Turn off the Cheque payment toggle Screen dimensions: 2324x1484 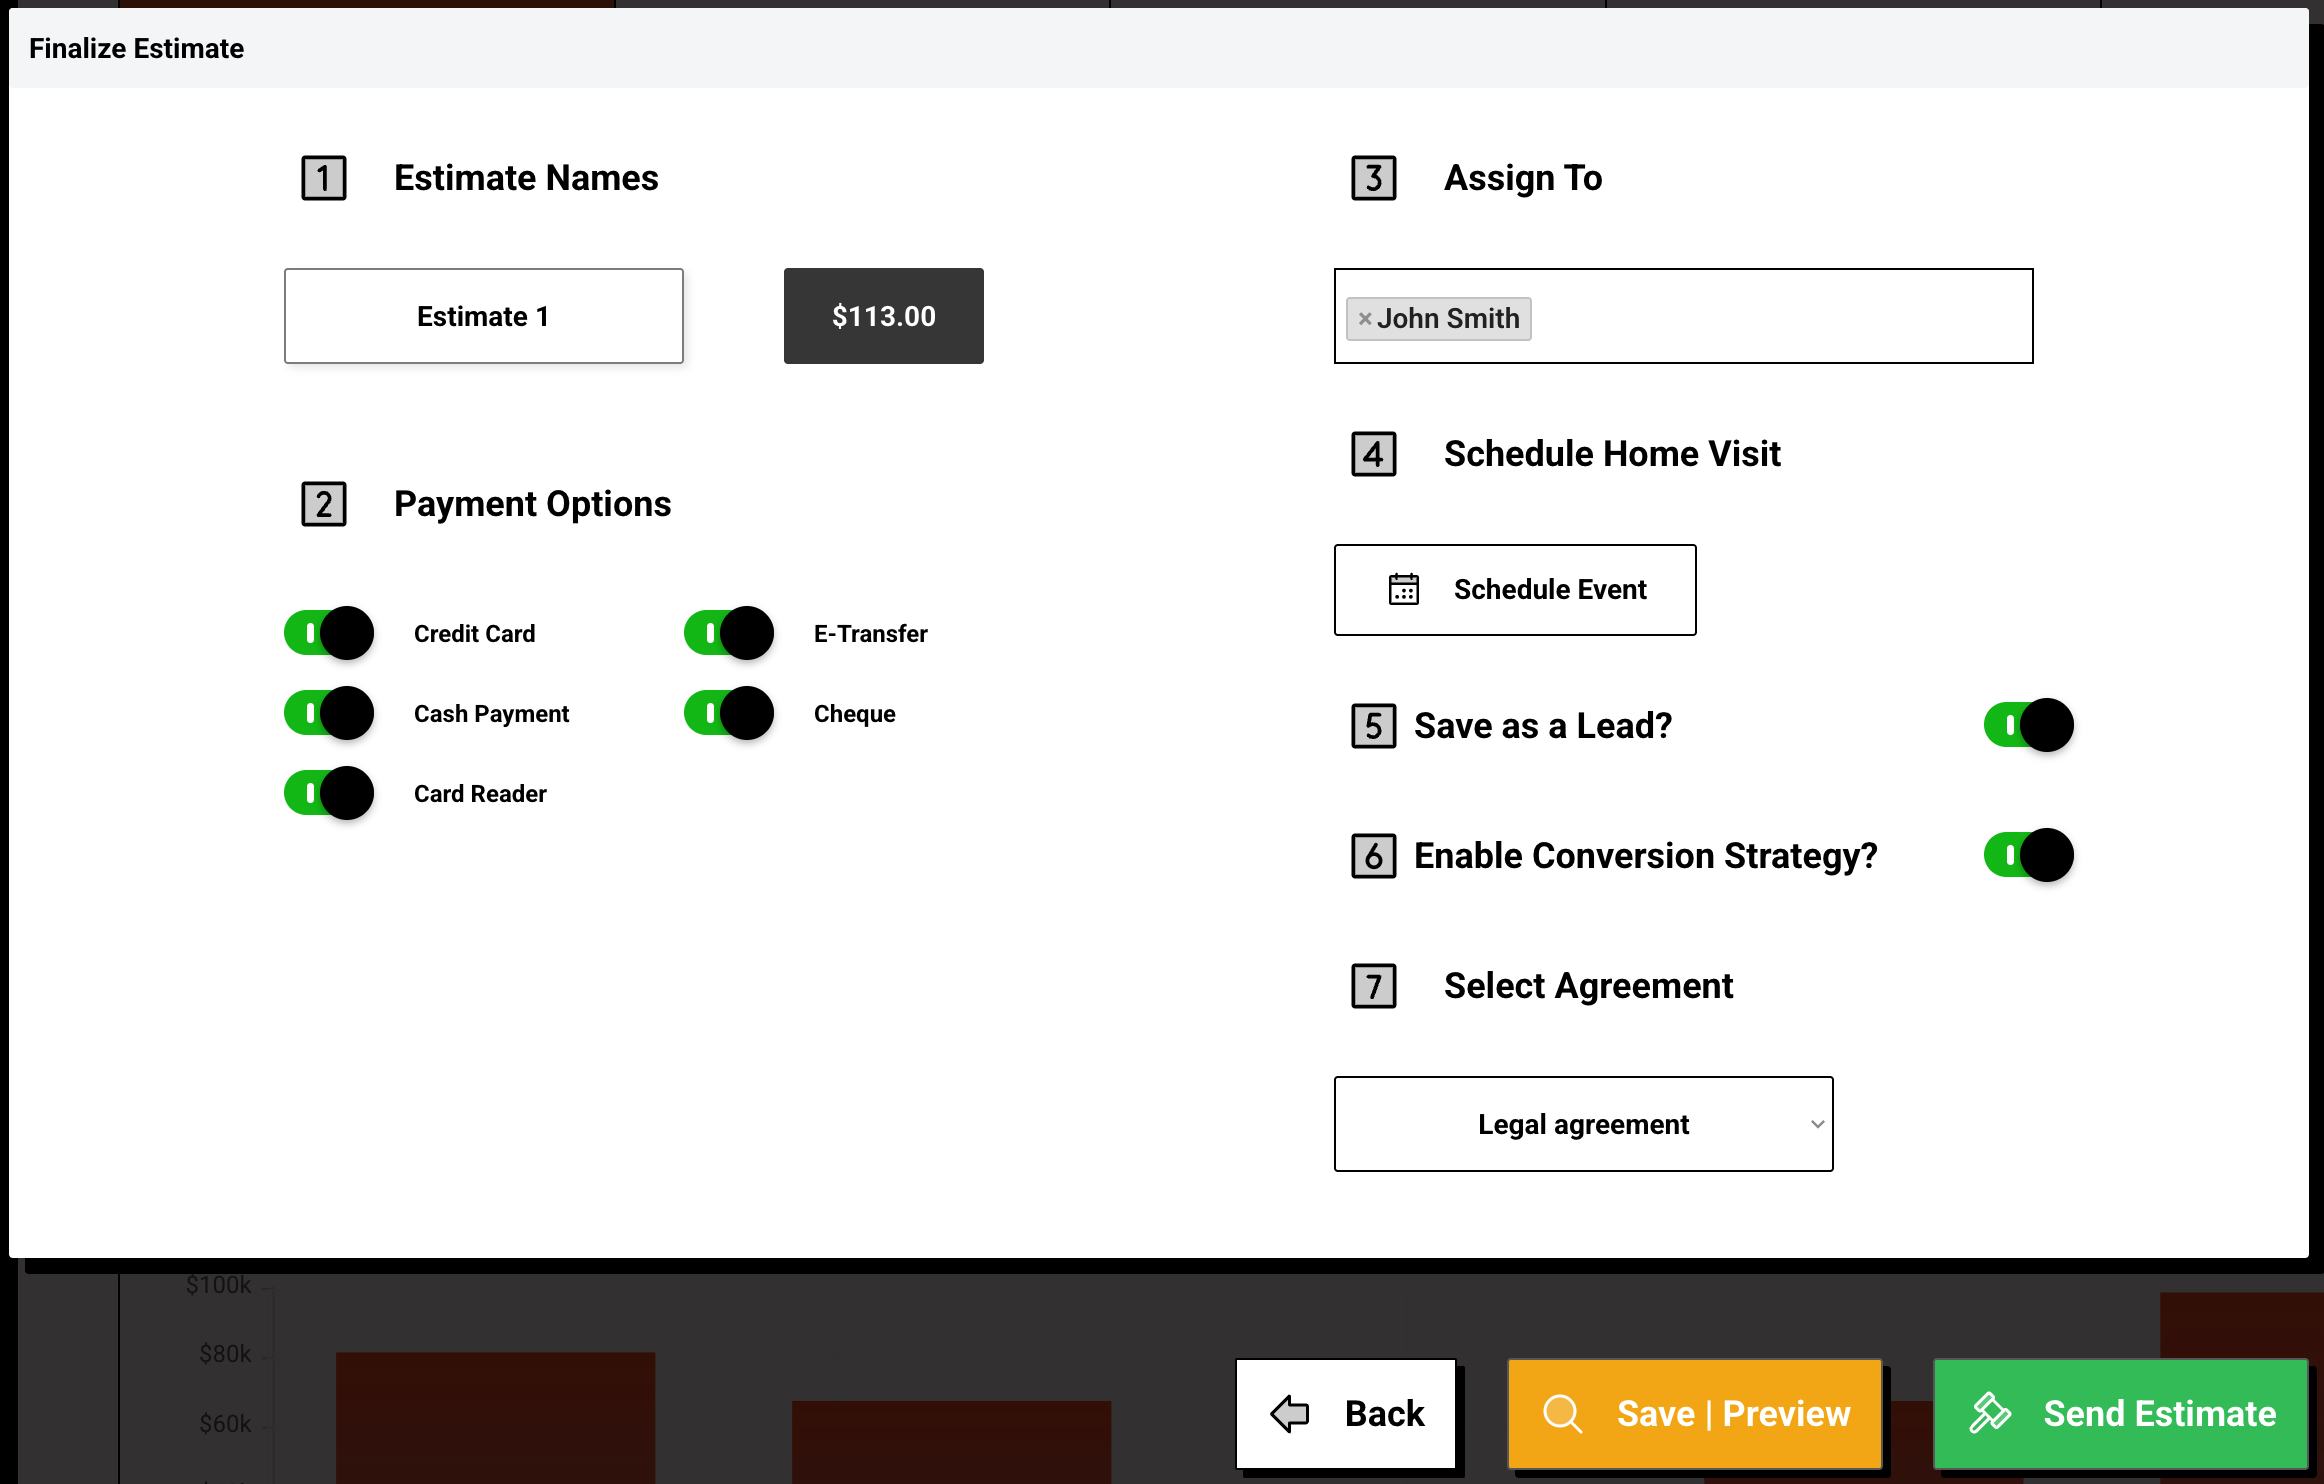[x=729, y=713]
